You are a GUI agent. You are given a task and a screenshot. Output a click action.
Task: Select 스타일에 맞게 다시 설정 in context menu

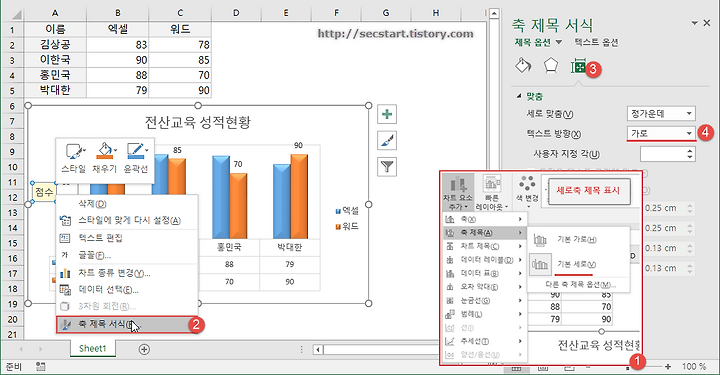coord(127,220)
